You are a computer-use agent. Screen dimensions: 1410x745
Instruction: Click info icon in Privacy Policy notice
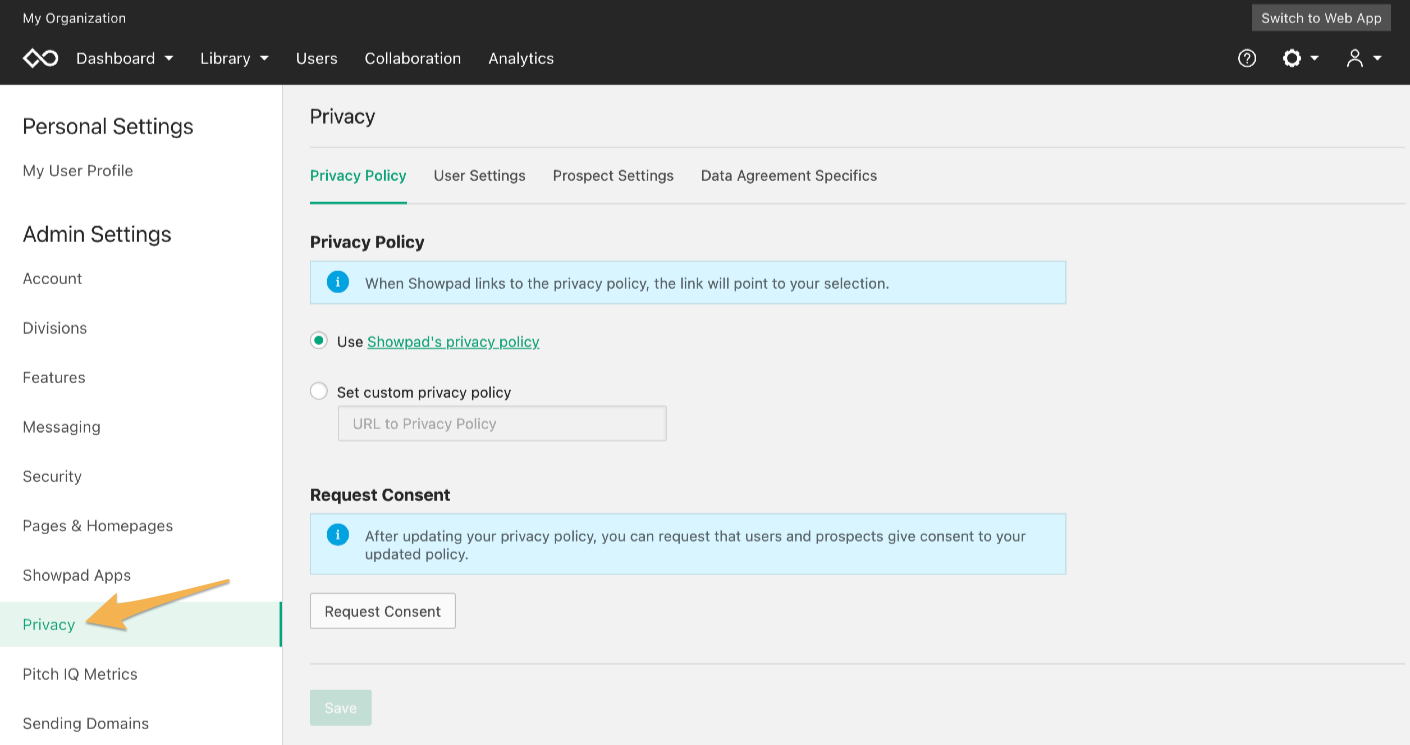coord(338,282)
